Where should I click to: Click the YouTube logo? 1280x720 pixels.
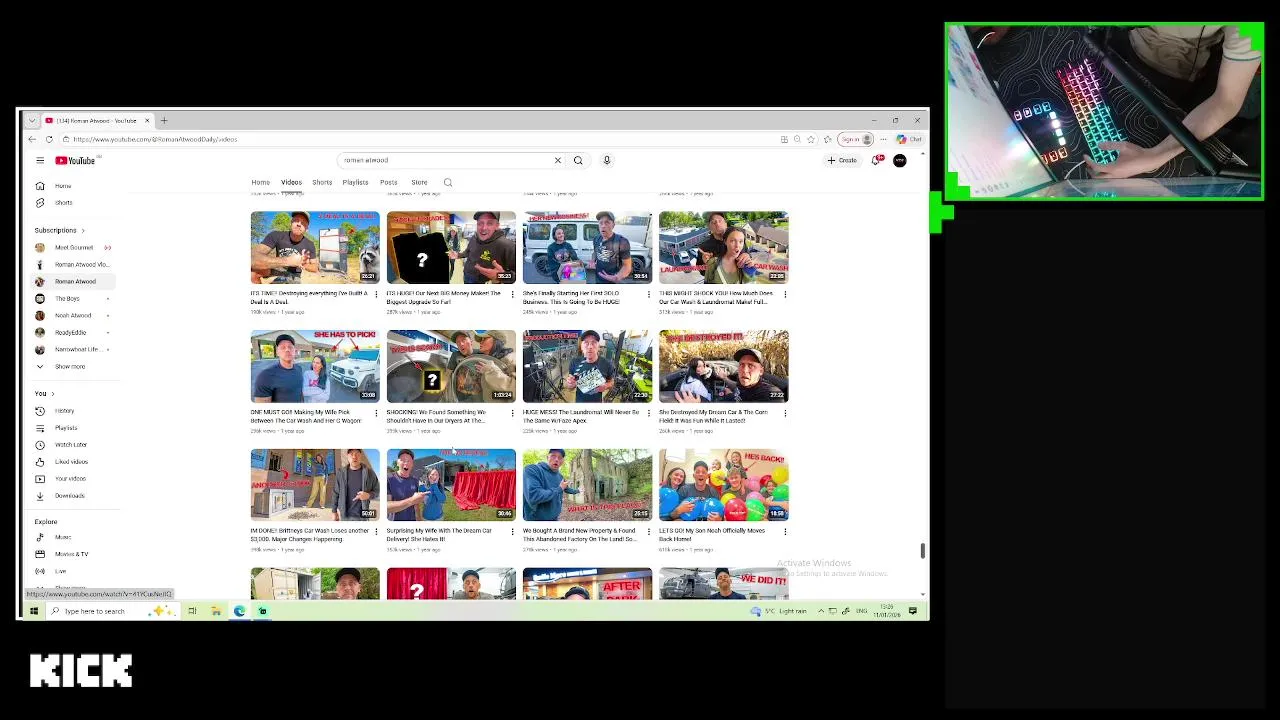coord(75,160)
